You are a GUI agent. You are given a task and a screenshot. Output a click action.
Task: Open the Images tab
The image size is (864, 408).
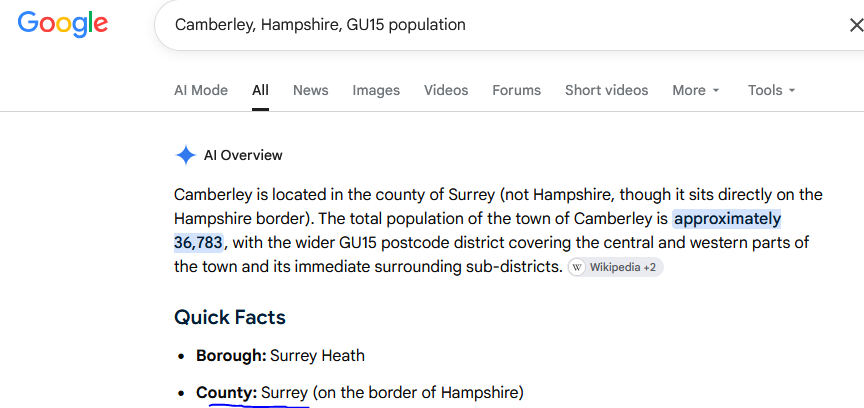[376, 90]
